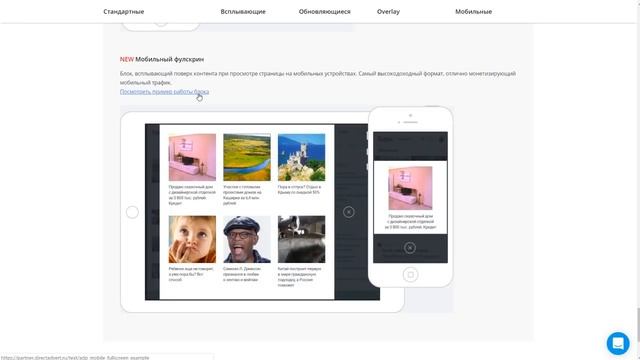Click the man in cap ad thumbnail
Viewport: 640px width, 360px height.
pyautogui.click(x=247, y=239)
